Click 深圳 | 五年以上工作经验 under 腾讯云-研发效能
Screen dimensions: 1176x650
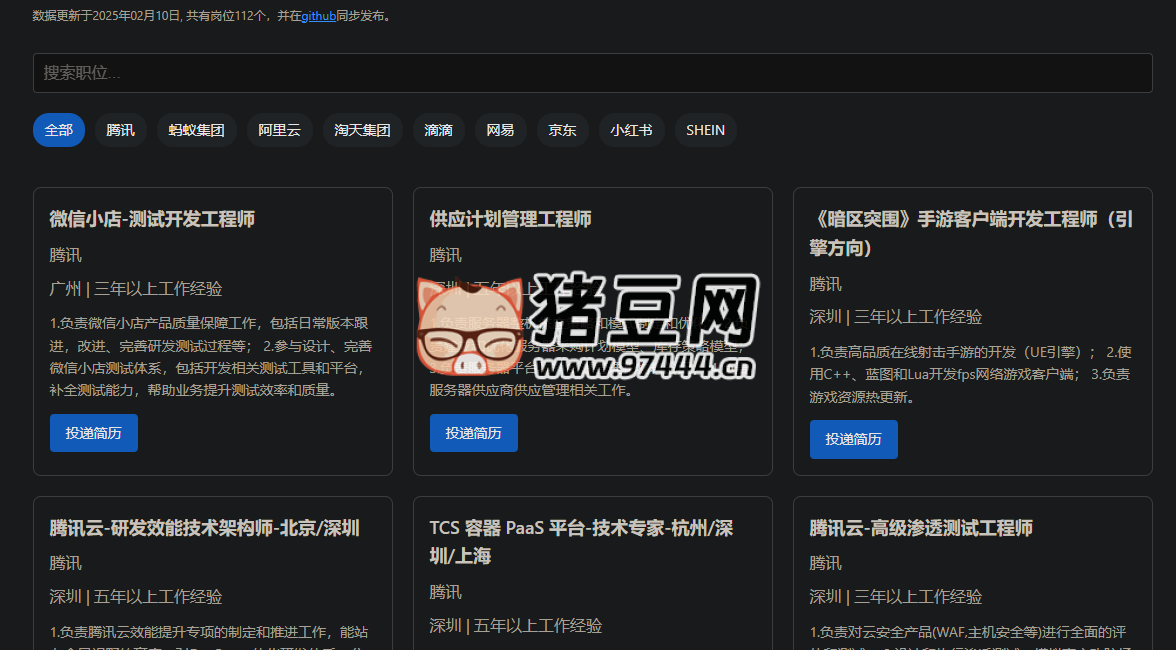136,597
